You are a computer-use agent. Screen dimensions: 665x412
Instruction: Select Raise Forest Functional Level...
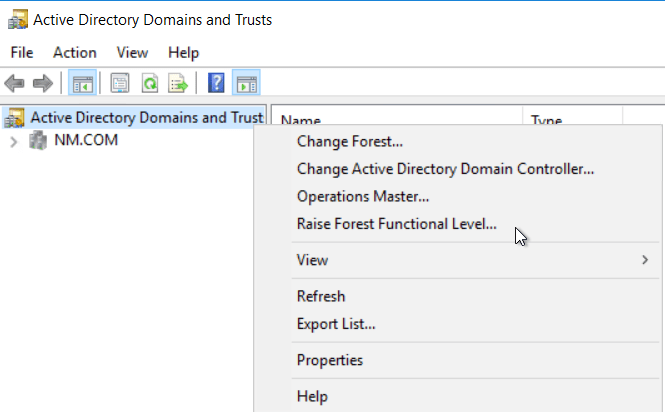coord(397,224)
